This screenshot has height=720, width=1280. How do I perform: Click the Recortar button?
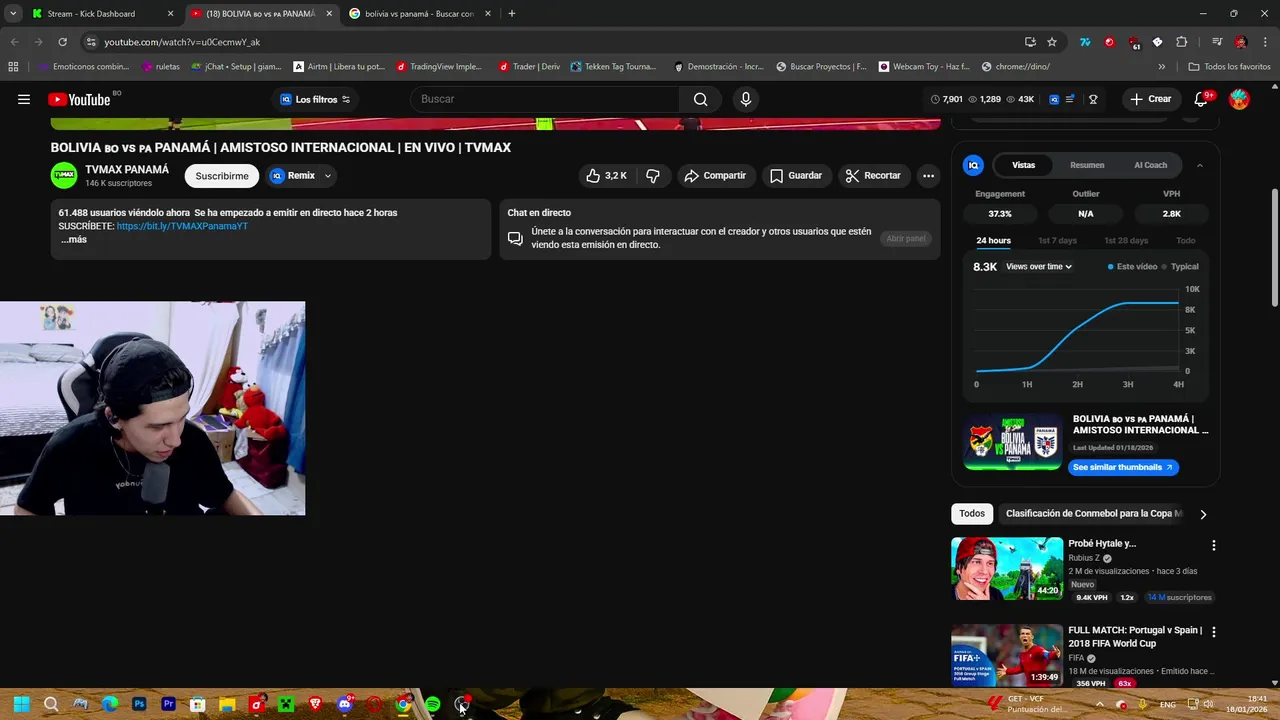[873, 176]
